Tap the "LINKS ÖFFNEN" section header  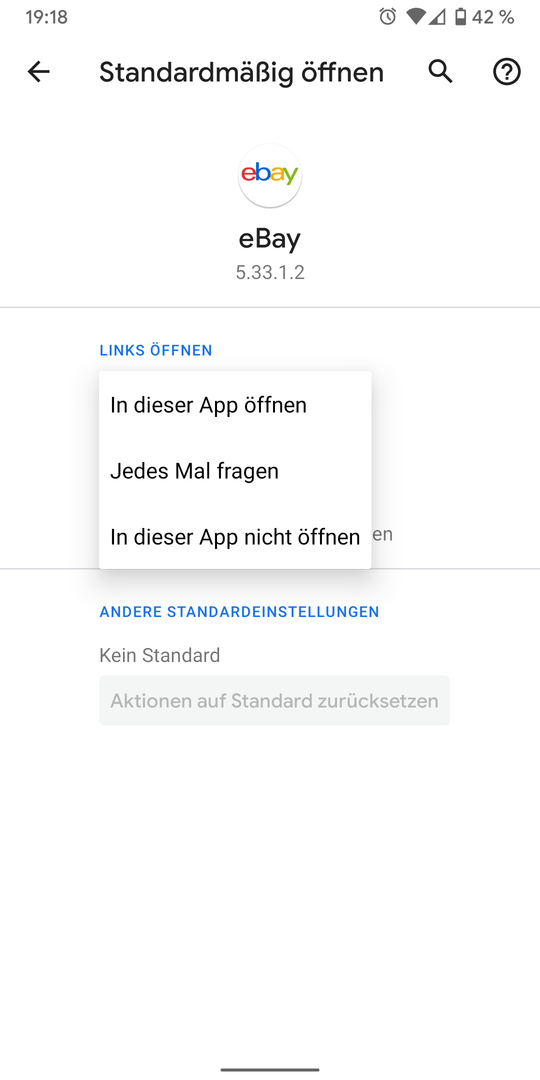156,350
